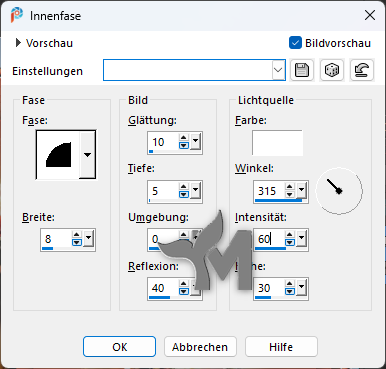The width and height of the screenshot is (386, 369).
Task: Click the Reflexion input field
Action: [163, 288]
